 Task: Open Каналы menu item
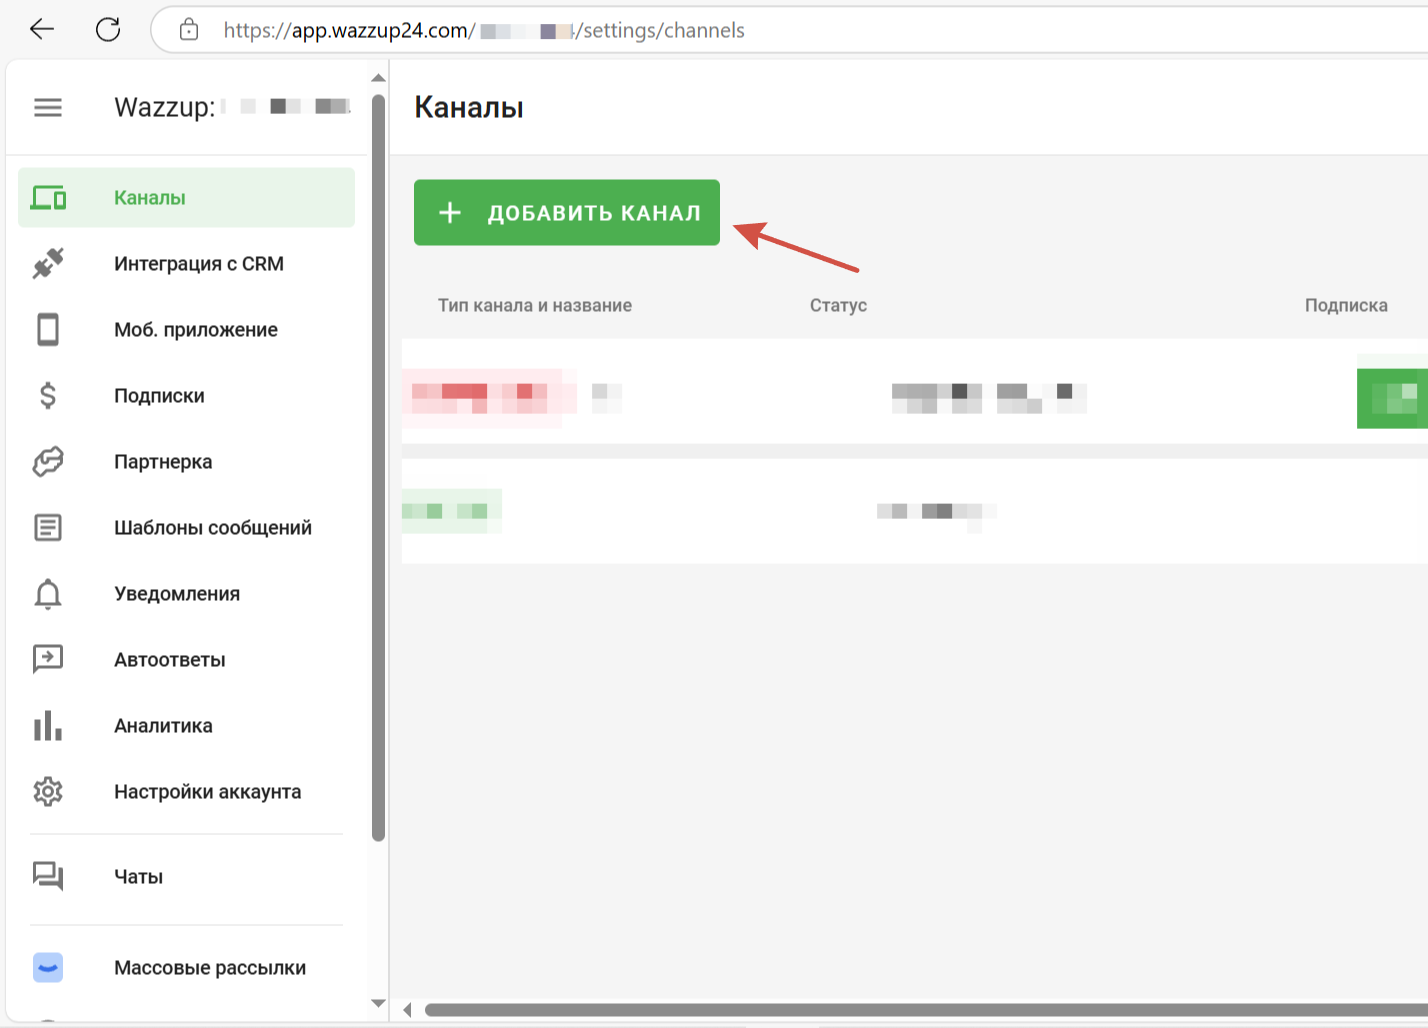click(x=186, y=198)
